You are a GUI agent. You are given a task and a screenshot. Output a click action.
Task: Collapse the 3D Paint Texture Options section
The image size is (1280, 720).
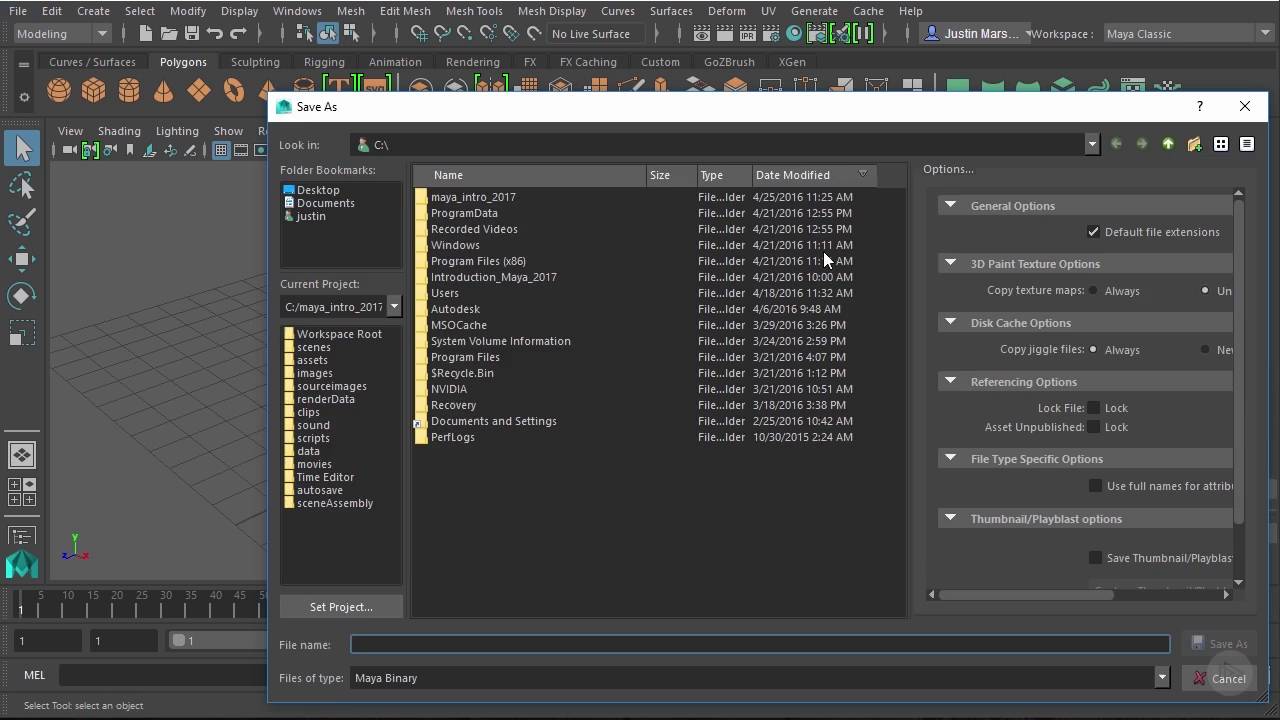(950, 263)
